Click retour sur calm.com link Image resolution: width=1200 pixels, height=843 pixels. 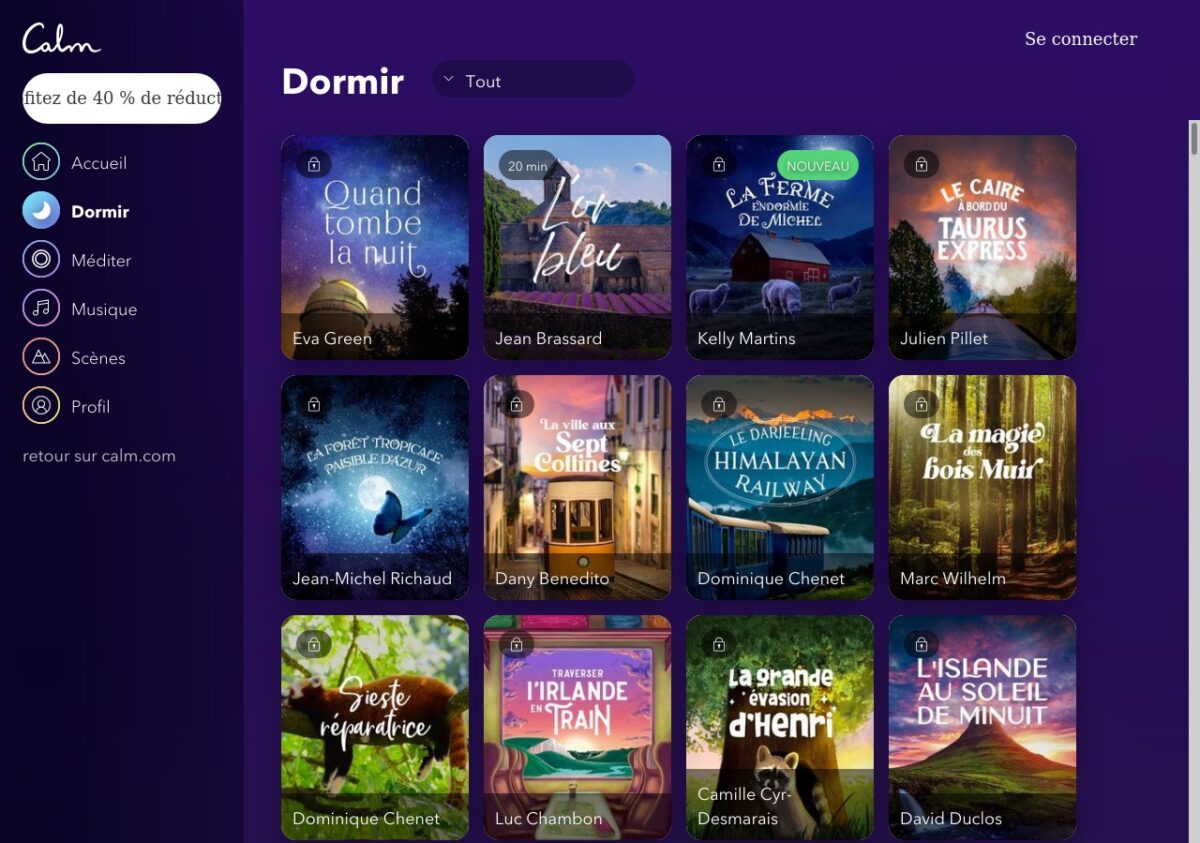point(99,456)
